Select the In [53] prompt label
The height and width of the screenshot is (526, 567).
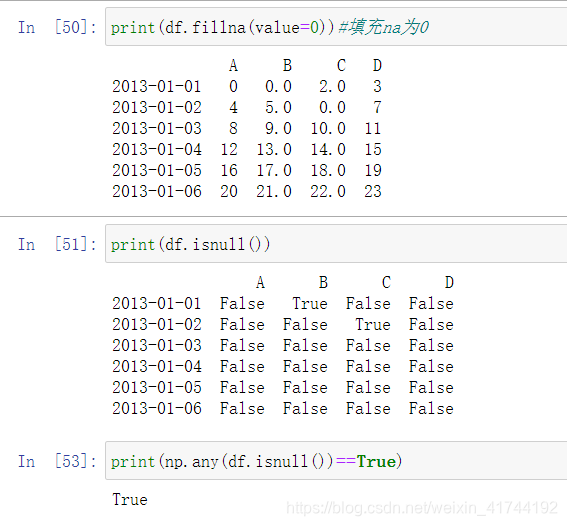click(x=57, y=461)
